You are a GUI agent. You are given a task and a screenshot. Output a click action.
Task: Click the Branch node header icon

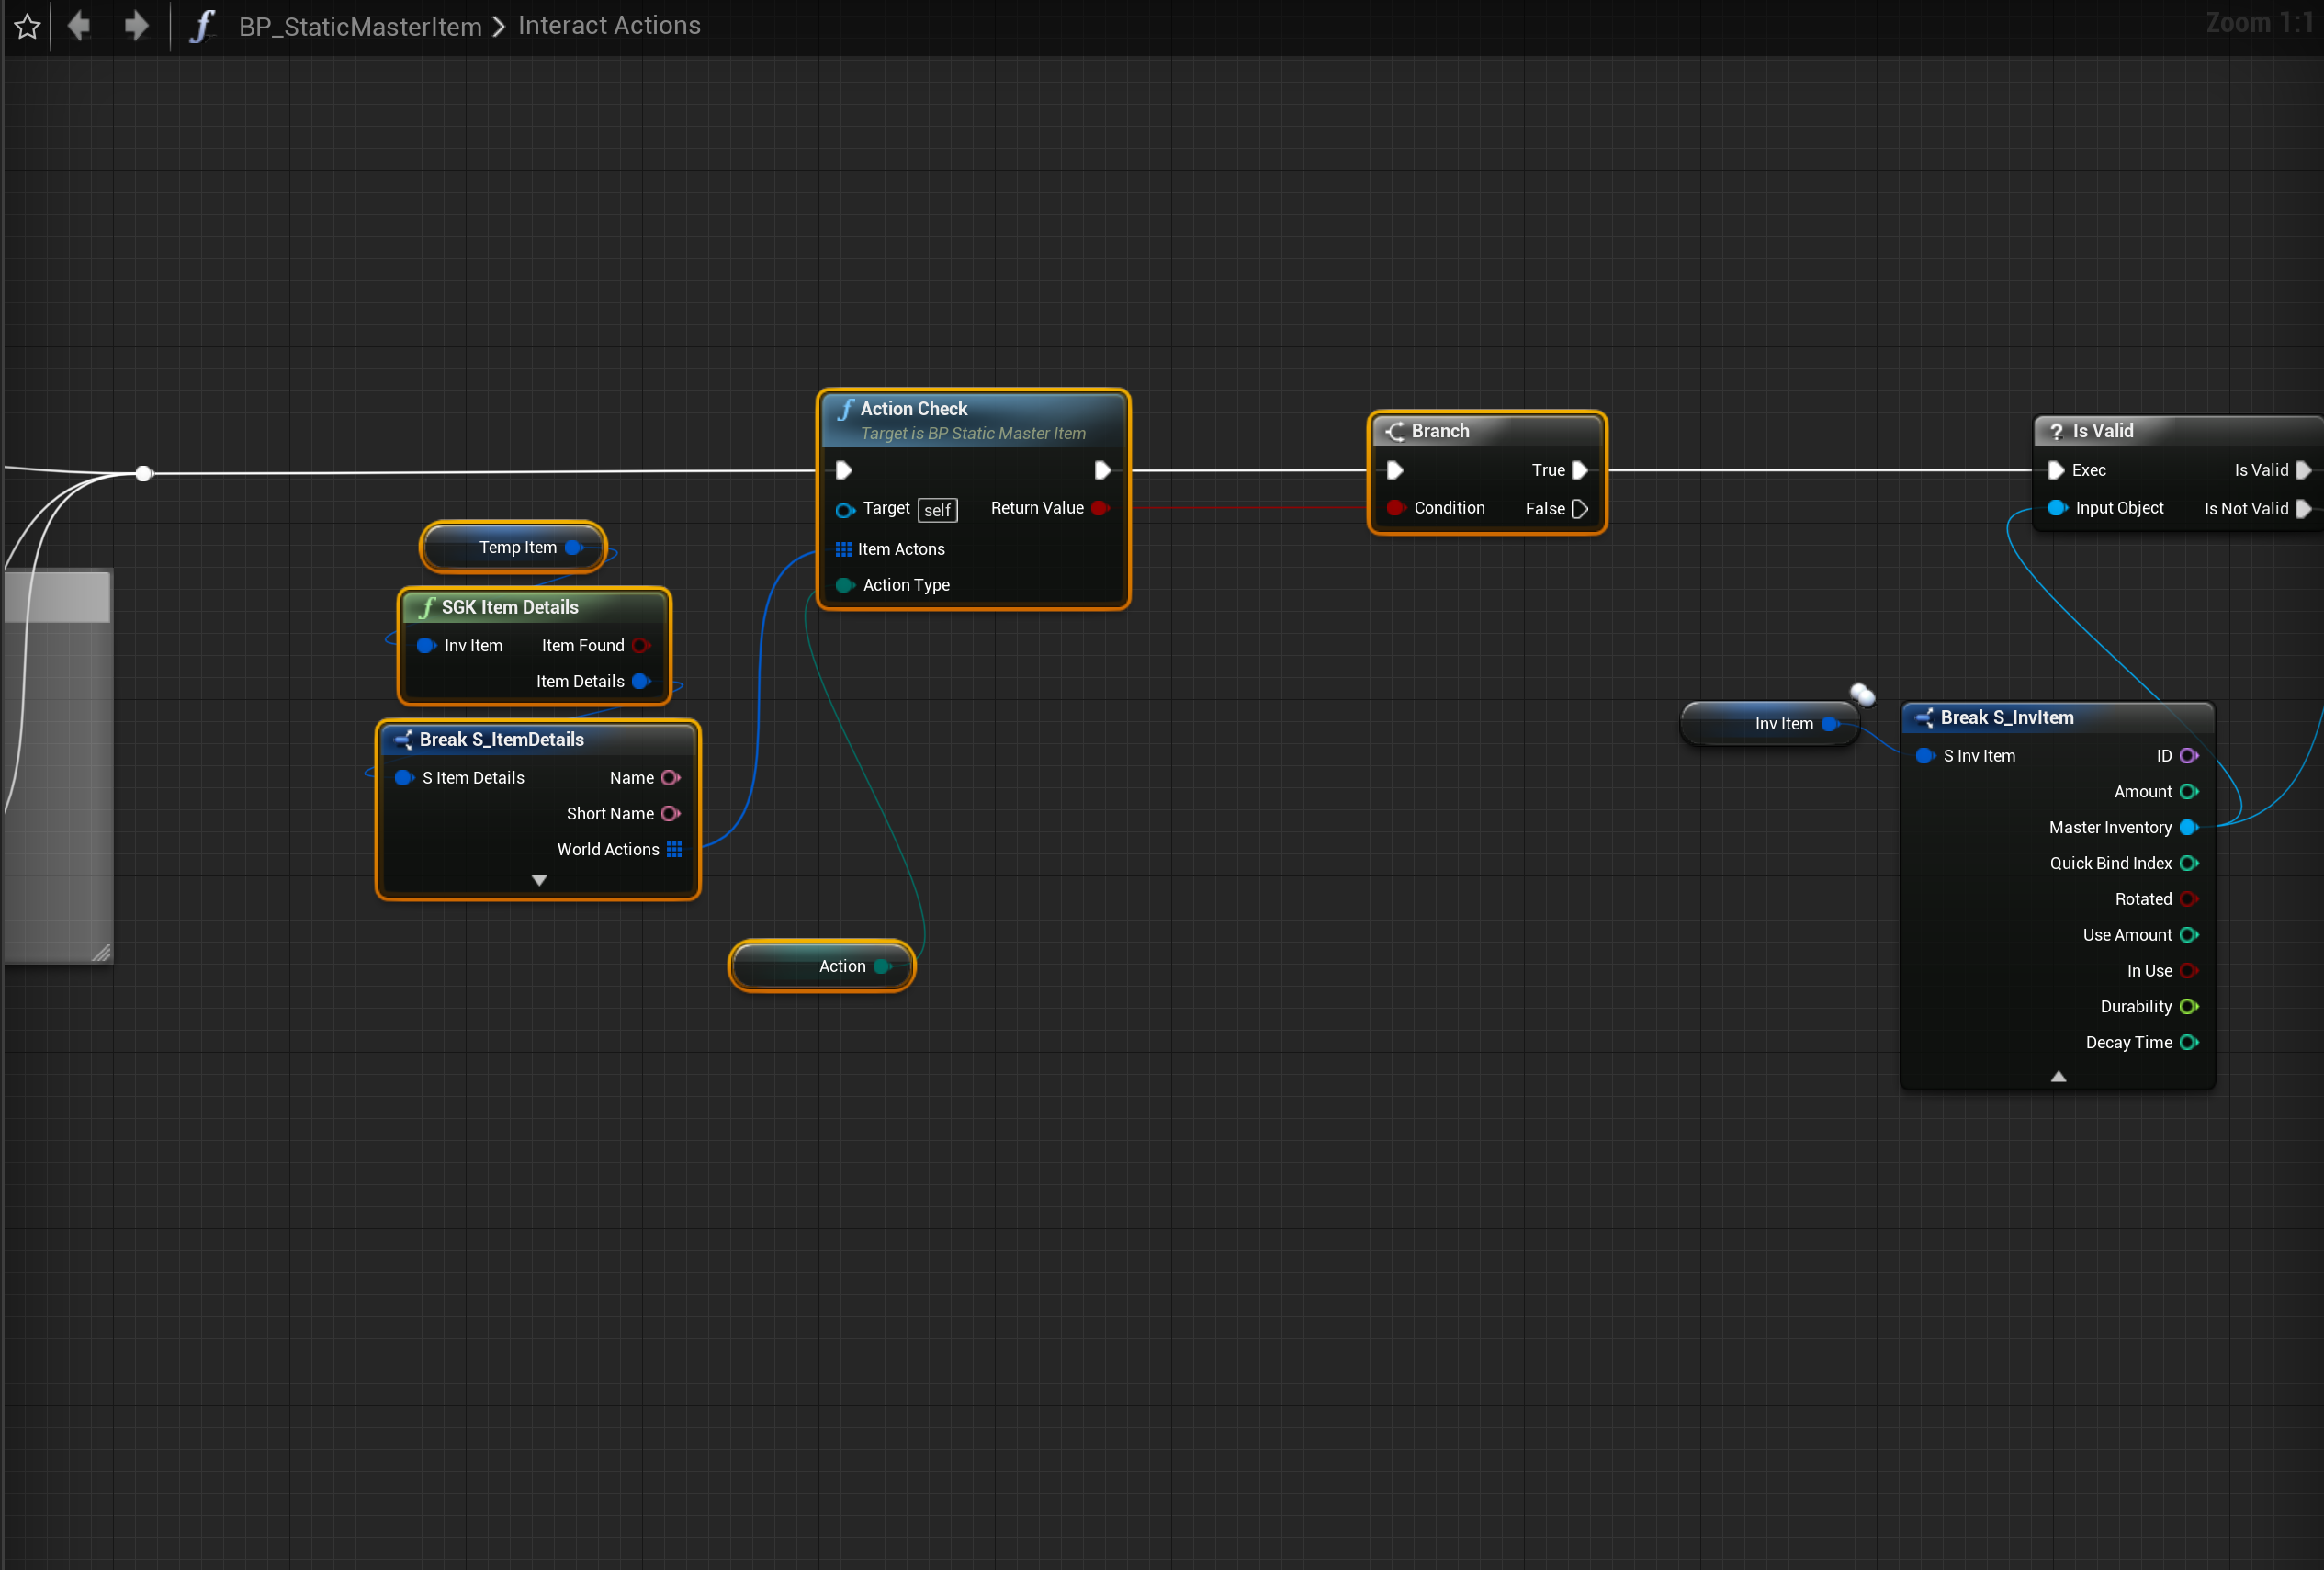click(1395, 431)
